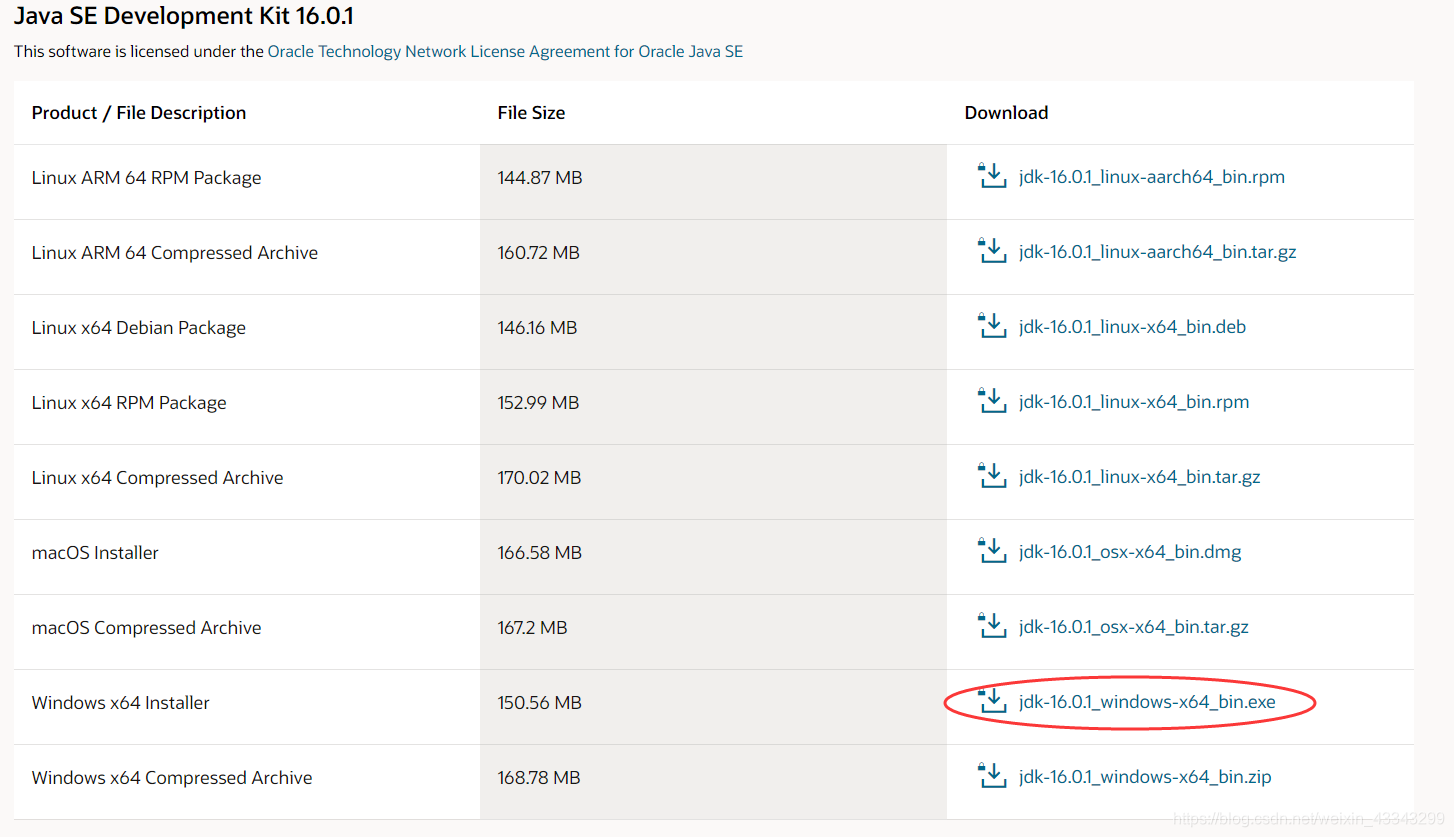Download jdk-16.0.1_windows-x64_bin.exe installer link
1454x837 pixels.
pyautogui.click(x=1147, y=702)
